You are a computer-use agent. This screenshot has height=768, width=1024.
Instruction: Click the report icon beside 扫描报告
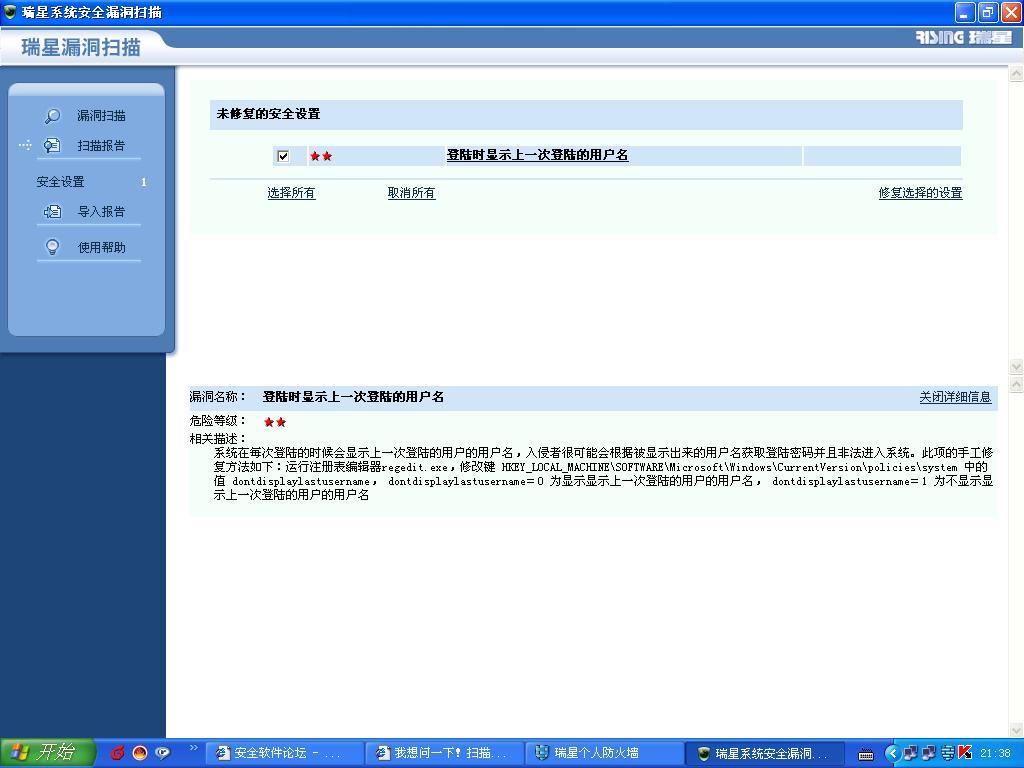click(52, 146)
